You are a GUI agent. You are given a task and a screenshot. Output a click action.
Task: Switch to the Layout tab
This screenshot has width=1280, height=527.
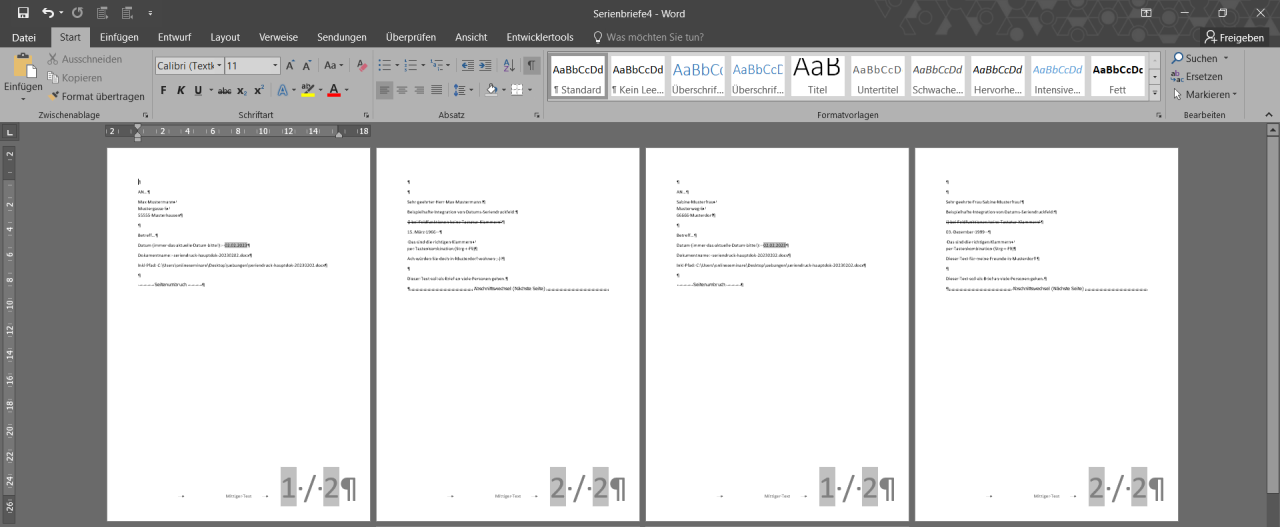point(225,37)
